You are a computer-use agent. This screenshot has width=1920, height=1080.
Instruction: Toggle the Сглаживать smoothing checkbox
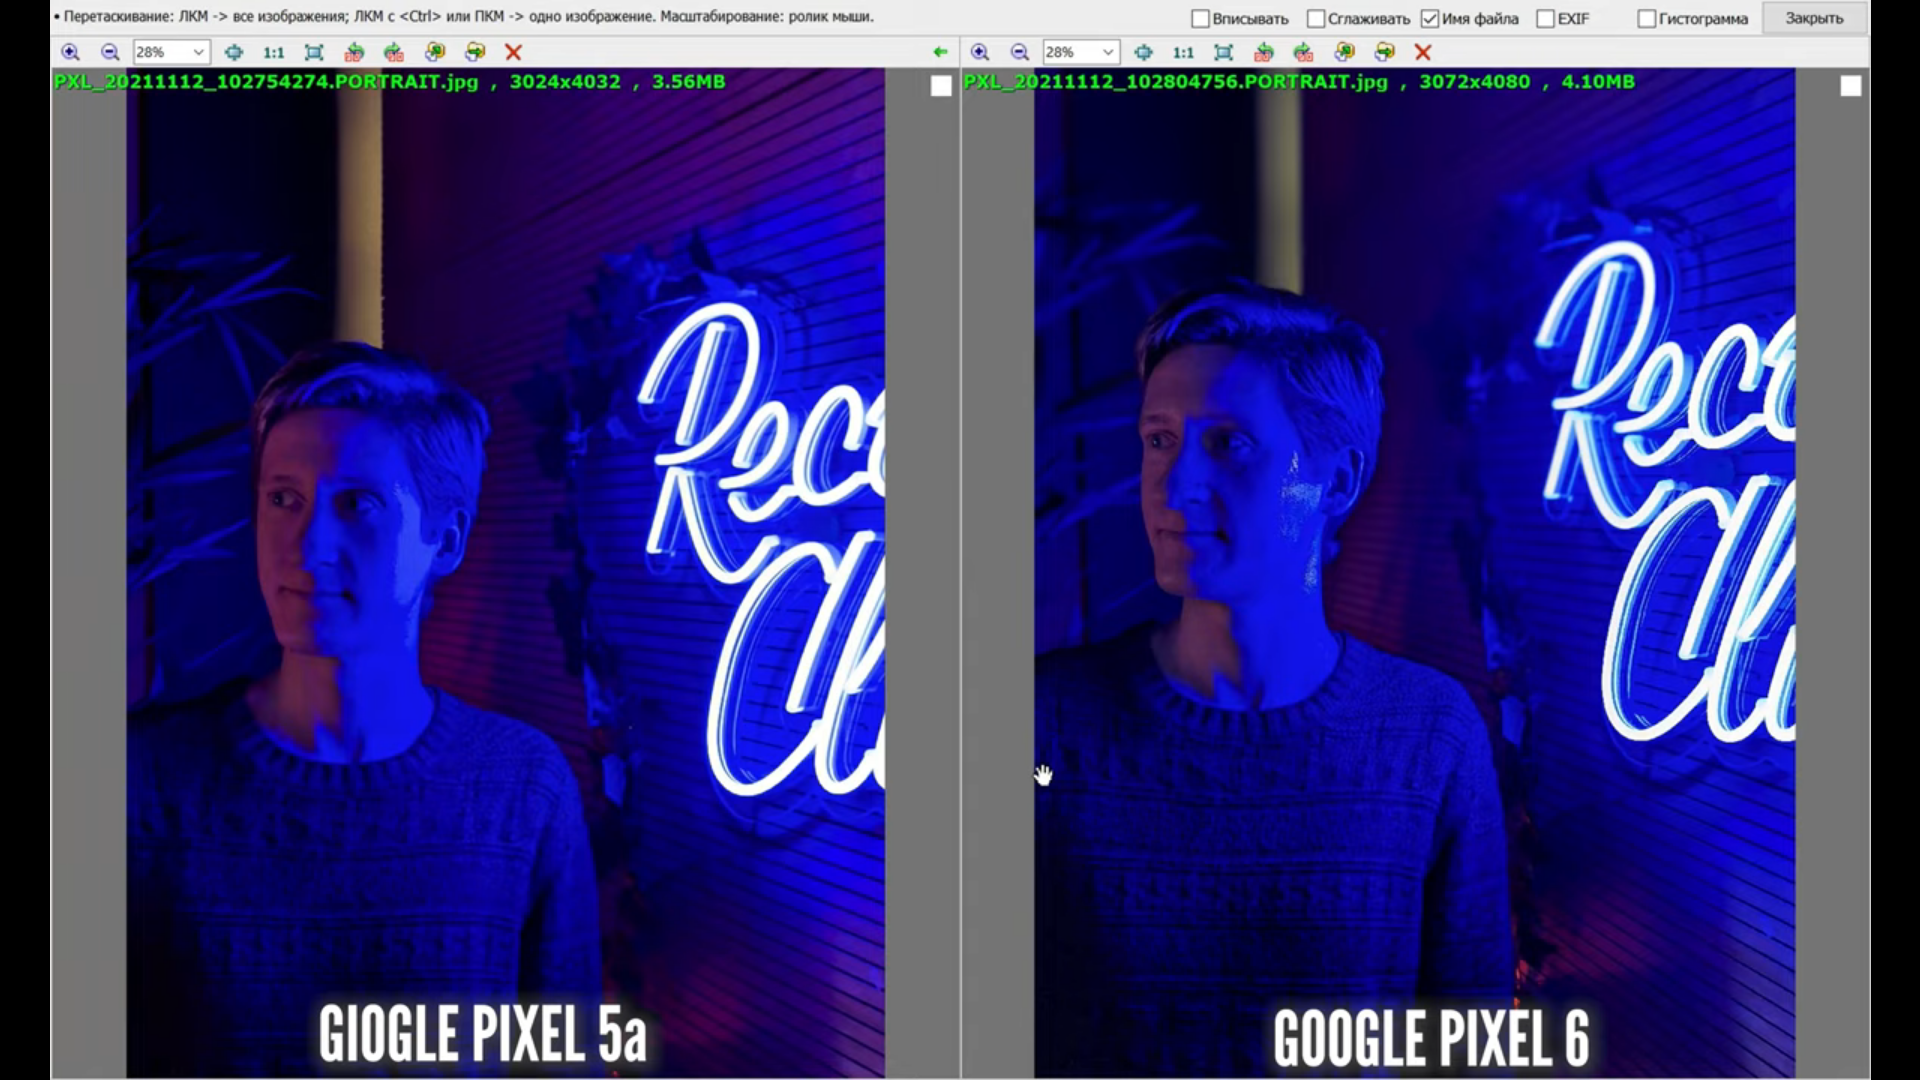tap(1316, 19)
